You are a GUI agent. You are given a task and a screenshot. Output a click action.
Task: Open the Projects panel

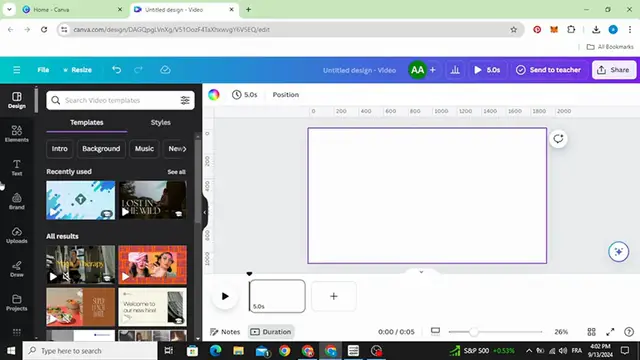[x=17, y=303]
